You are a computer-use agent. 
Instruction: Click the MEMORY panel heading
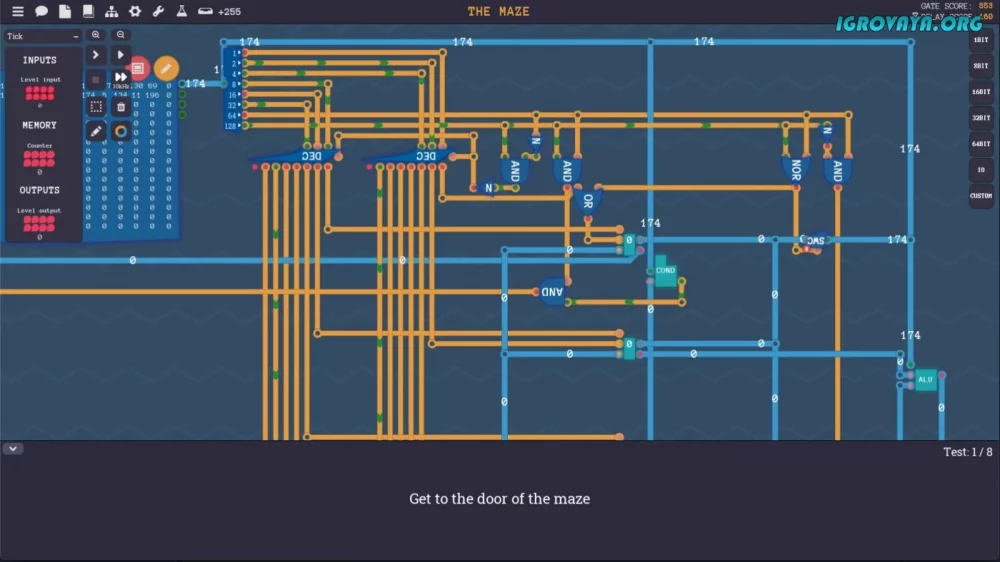click(x=40, y=125)
